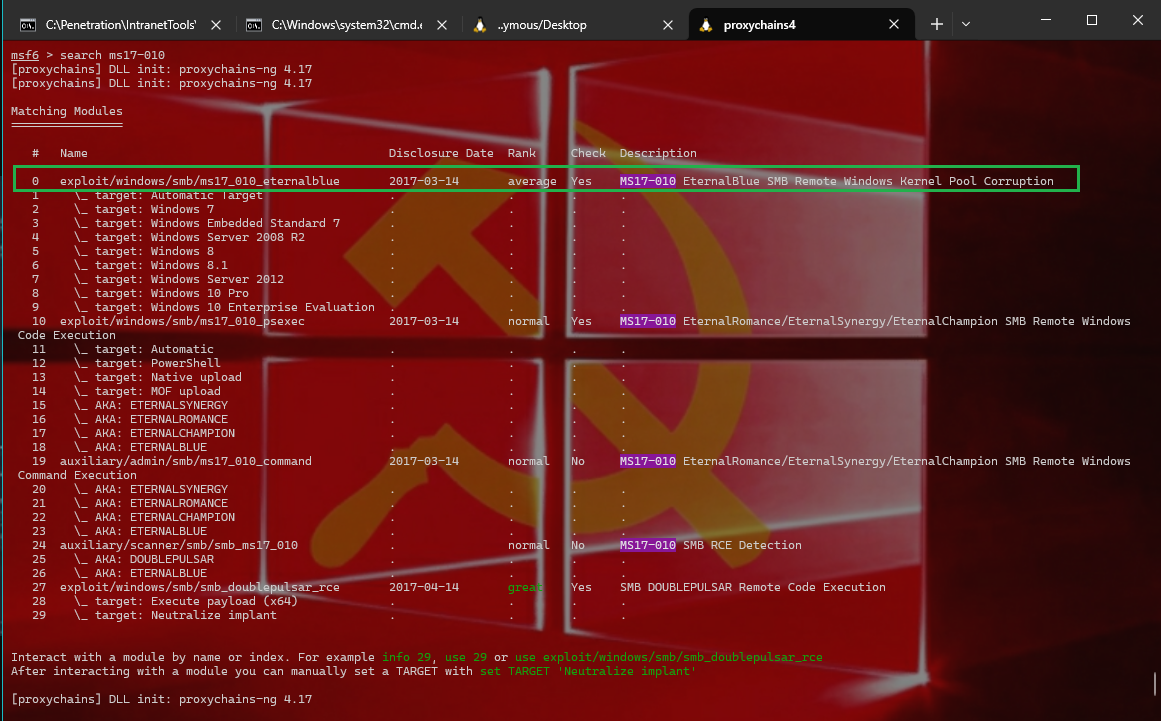Click the Linux penguin icon on Desktop tab
The image size is (1161, 721).
point(480,24)
